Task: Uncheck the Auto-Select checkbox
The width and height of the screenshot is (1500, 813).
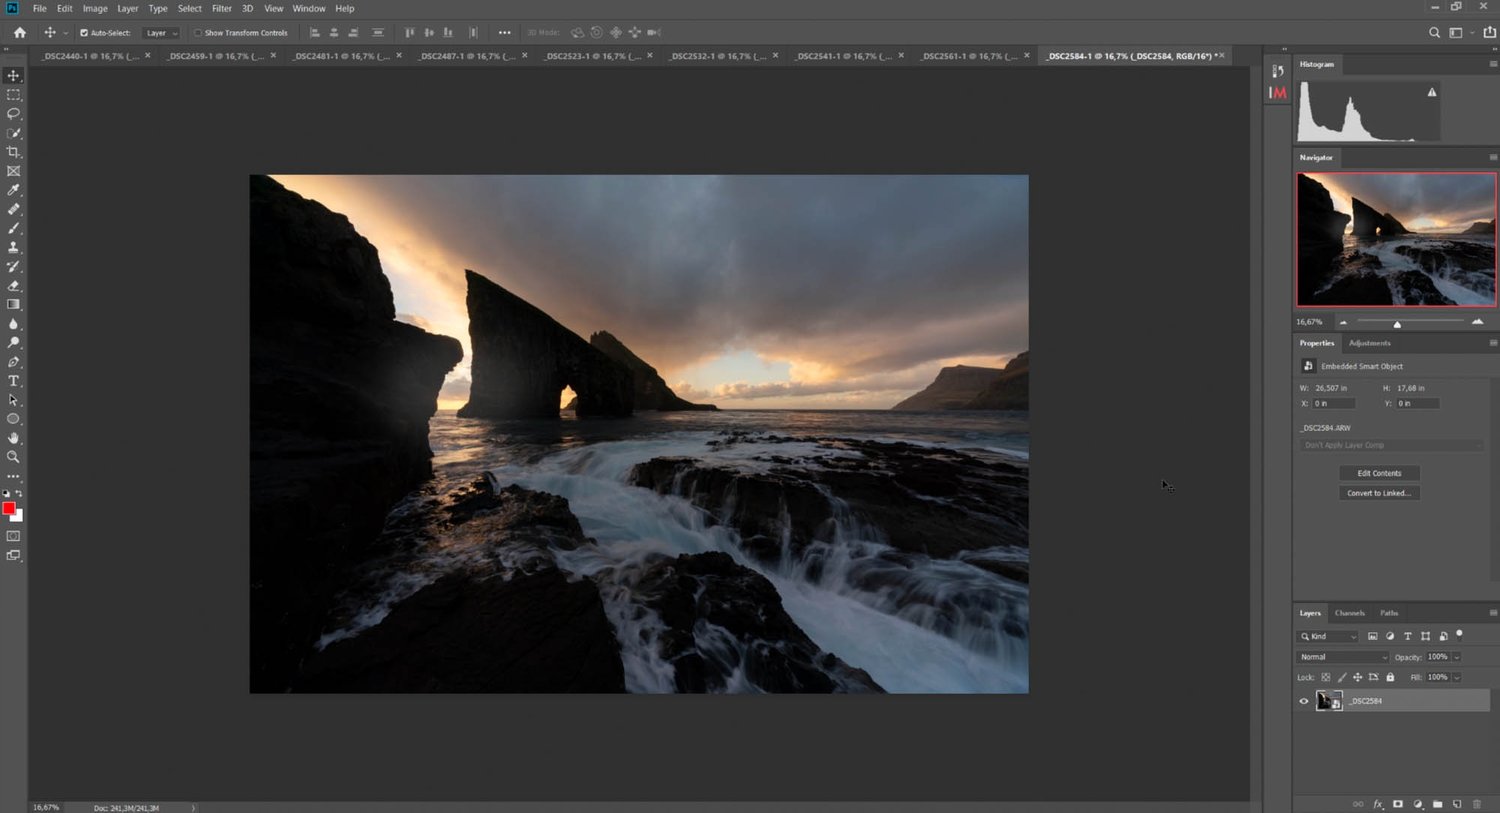Action: [84, 33]
